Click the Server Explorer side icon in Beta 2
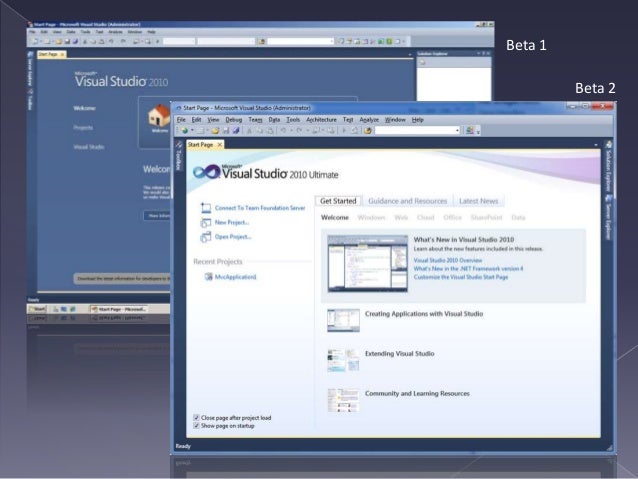This screenshot has width=638, height=479. (x=609, y=198)
